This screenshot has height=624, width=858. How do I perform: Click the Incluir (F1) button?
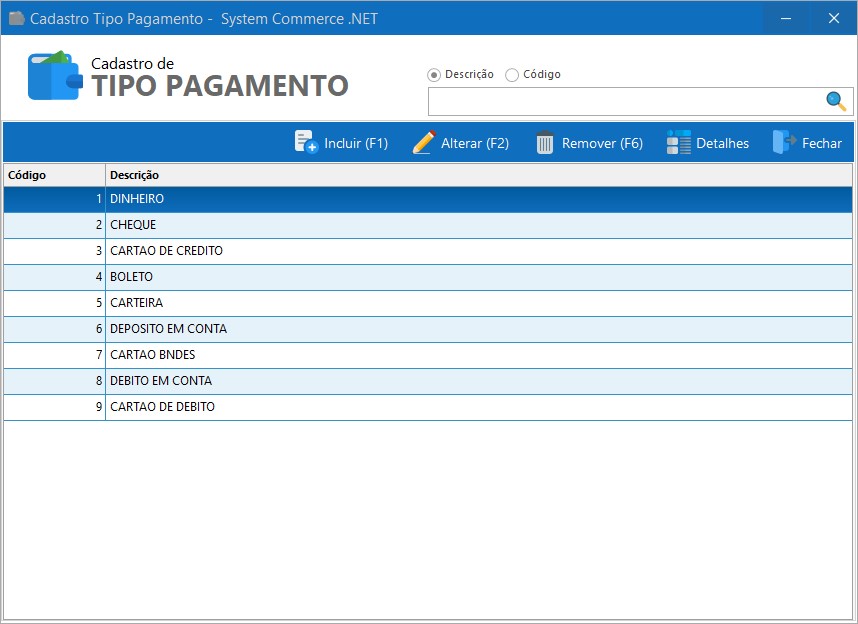(343, 142)
